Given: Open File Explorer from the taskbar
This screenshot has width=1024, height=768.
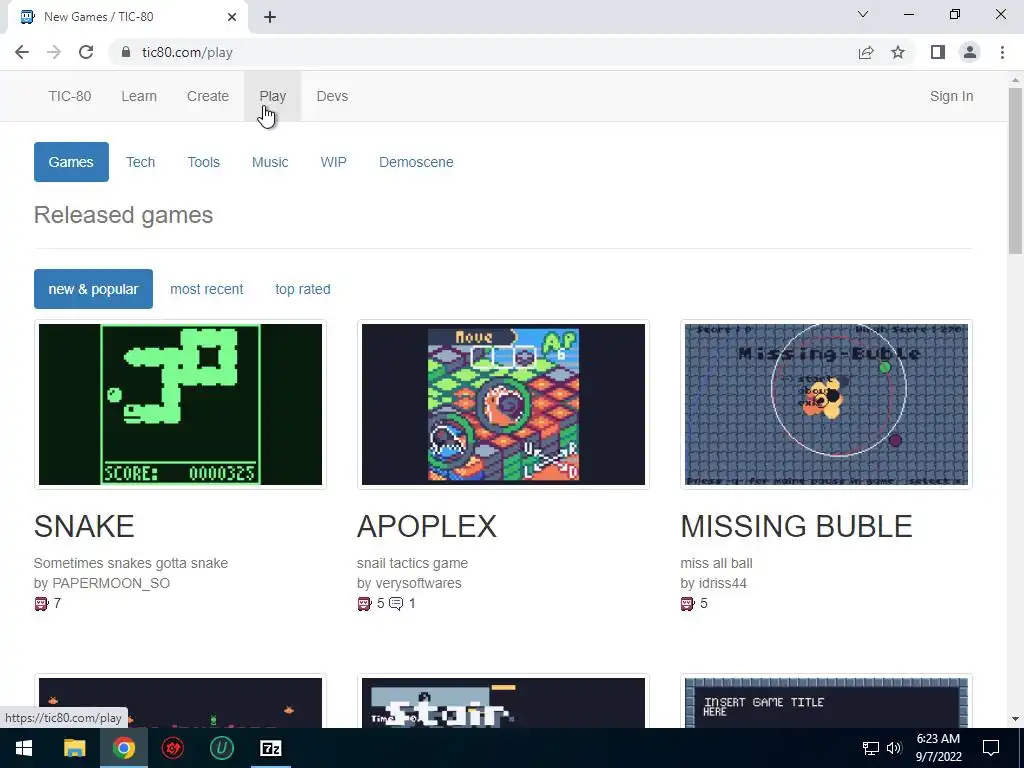Looking at the screenshot, I should [74, 748].
